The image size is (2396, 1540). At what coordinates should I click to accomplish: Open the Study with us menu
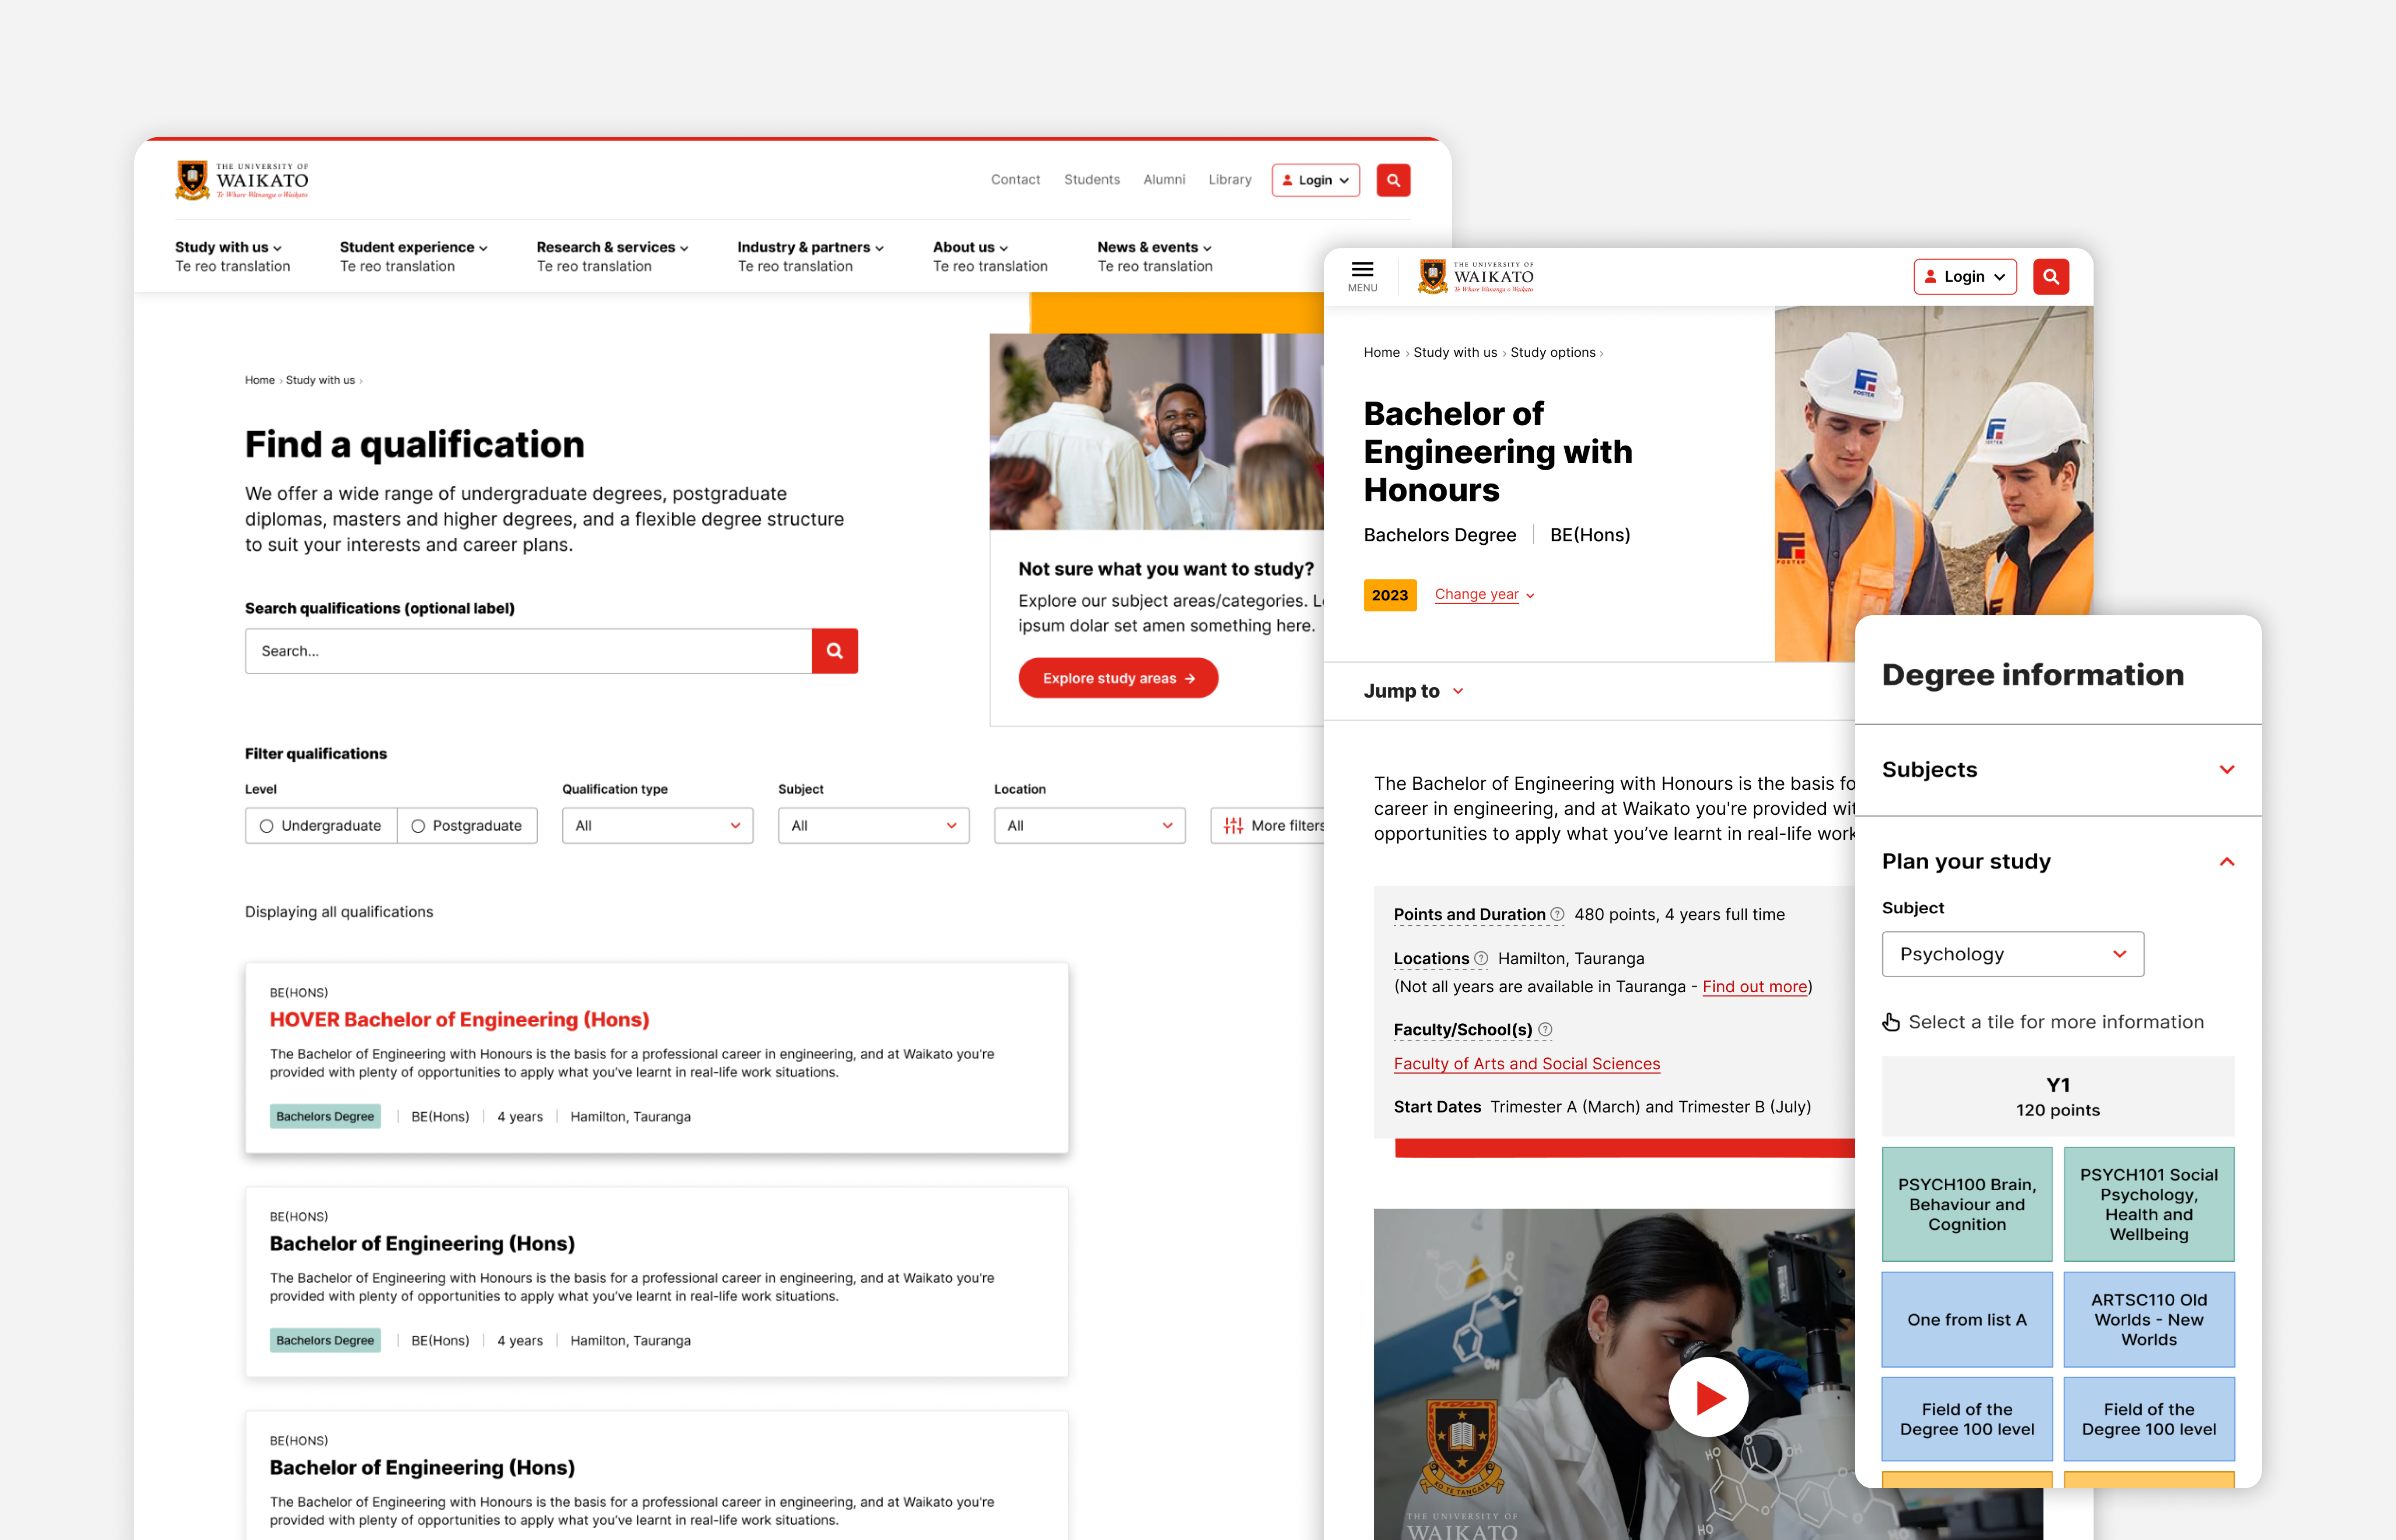228,247
